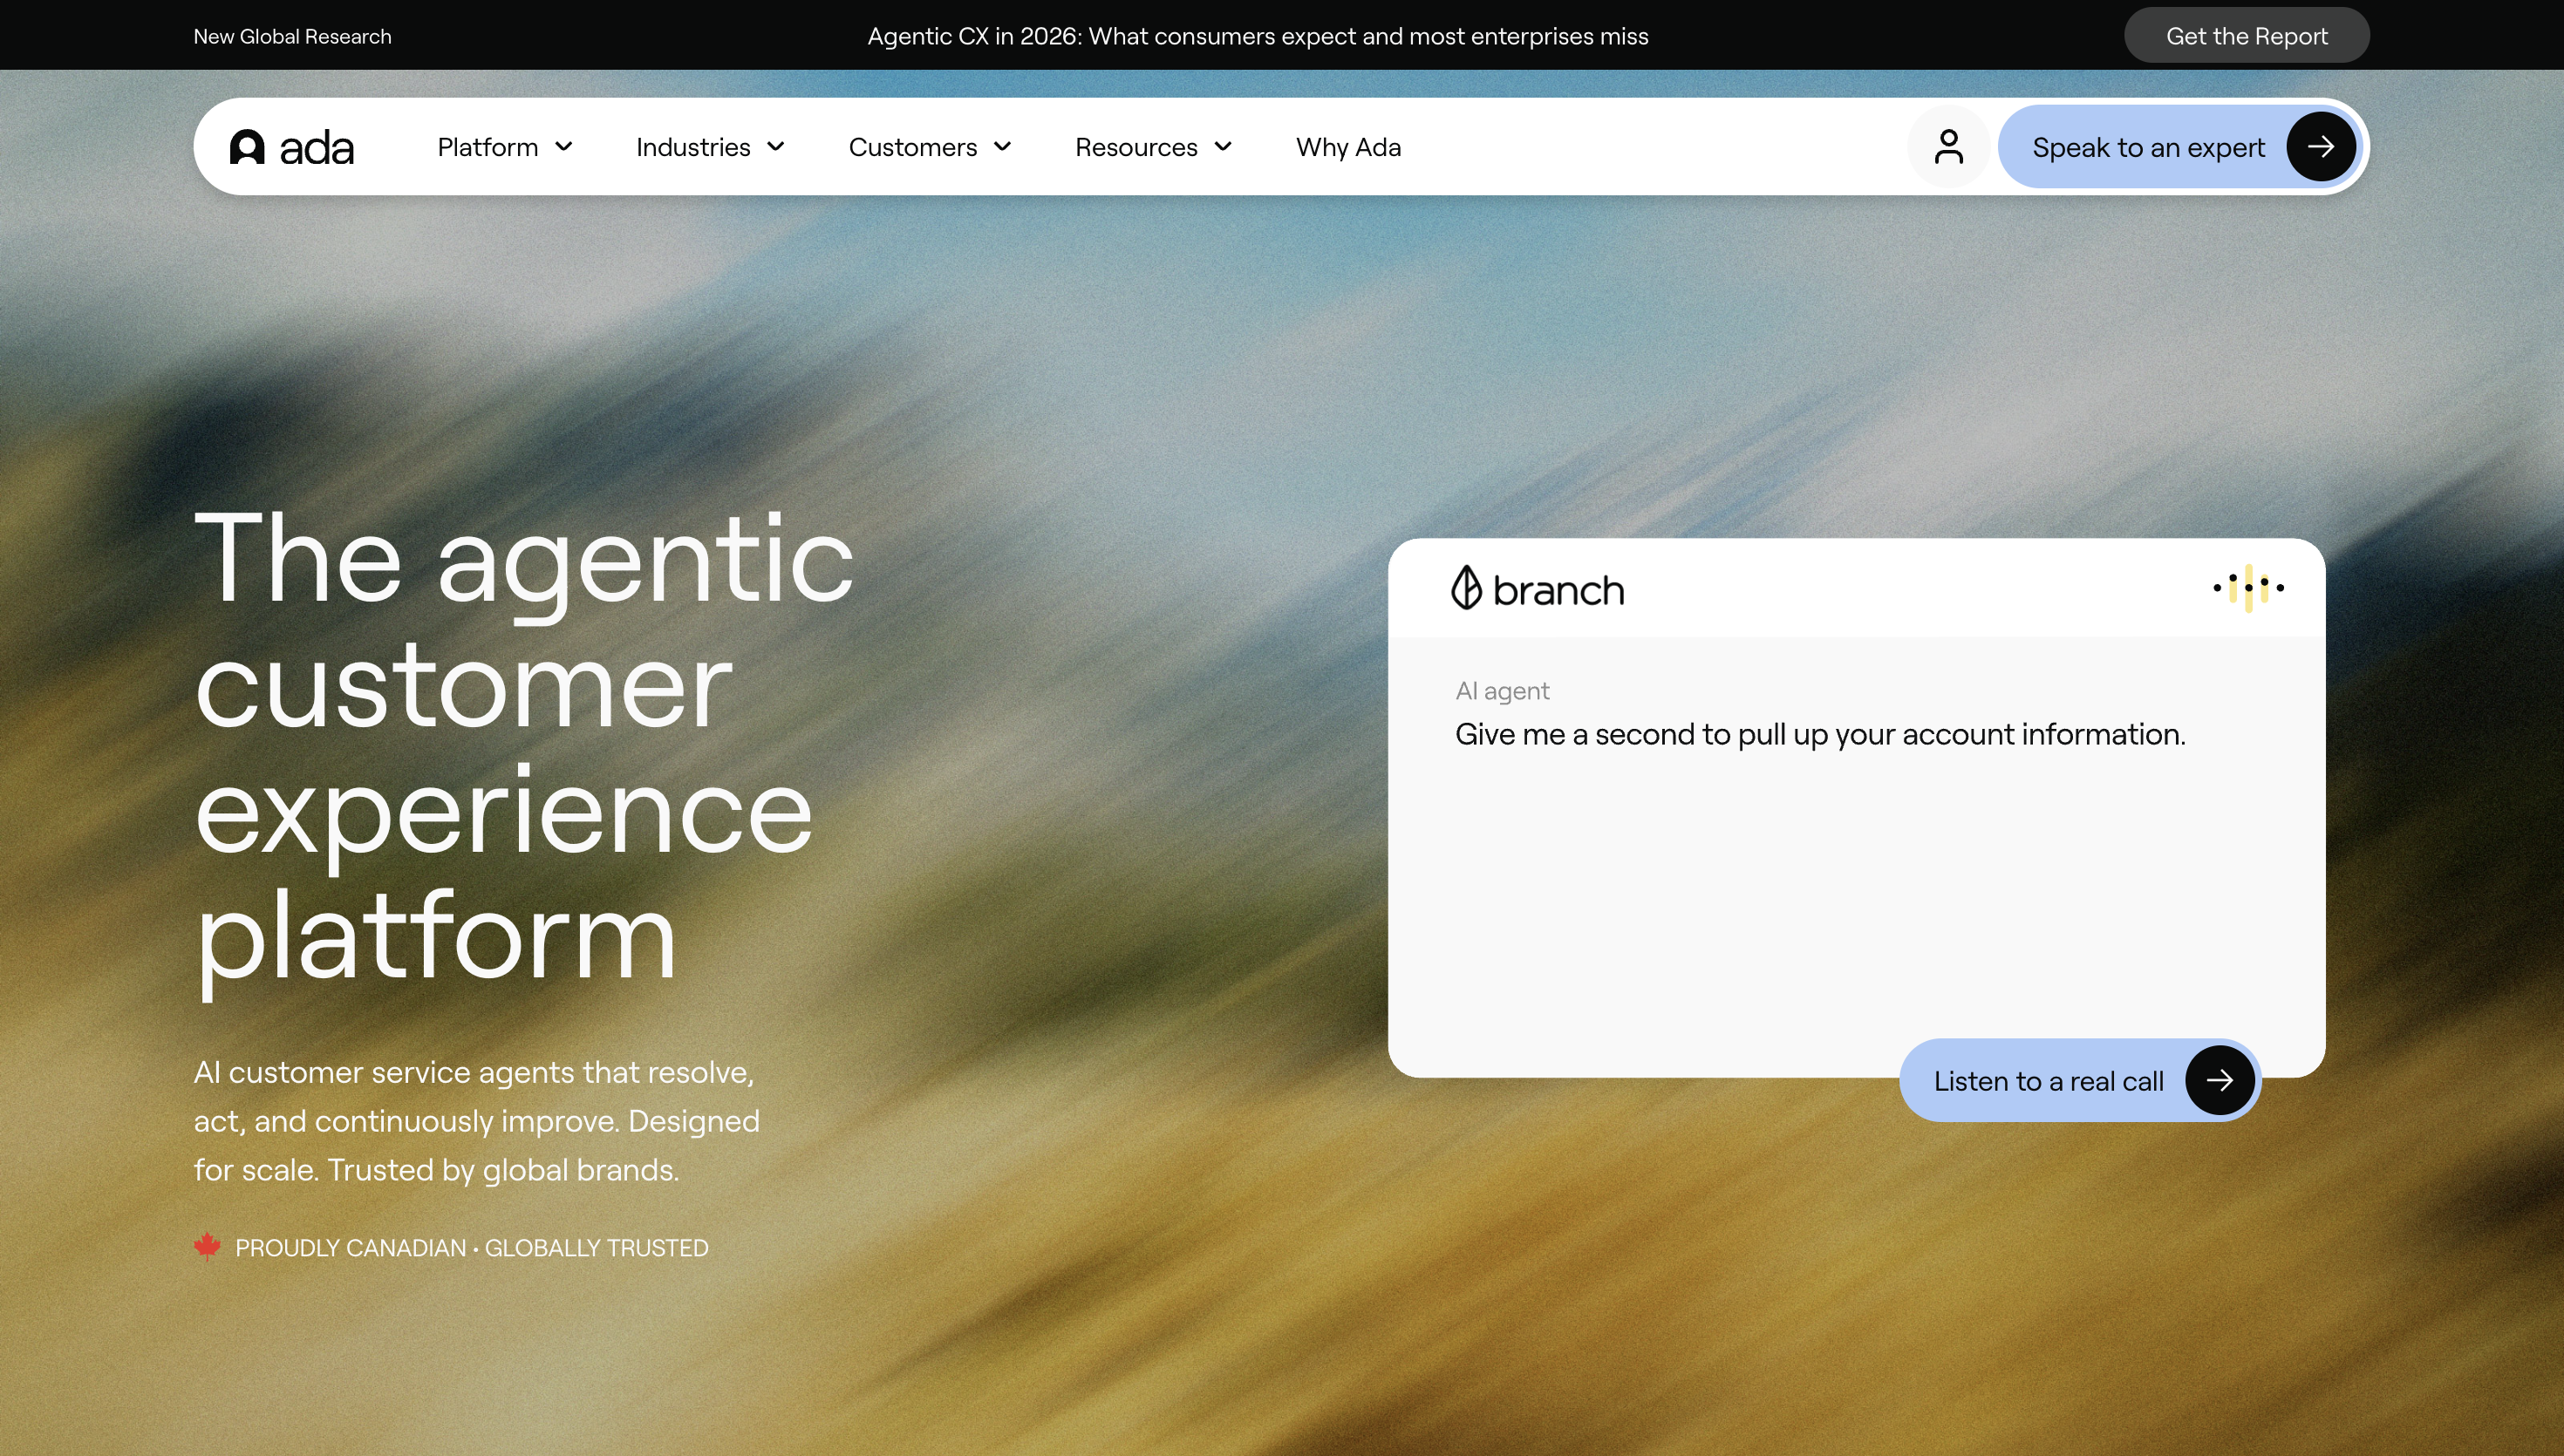Open the Agentic CX in 2026 banner link

[x=1257, y=36]
